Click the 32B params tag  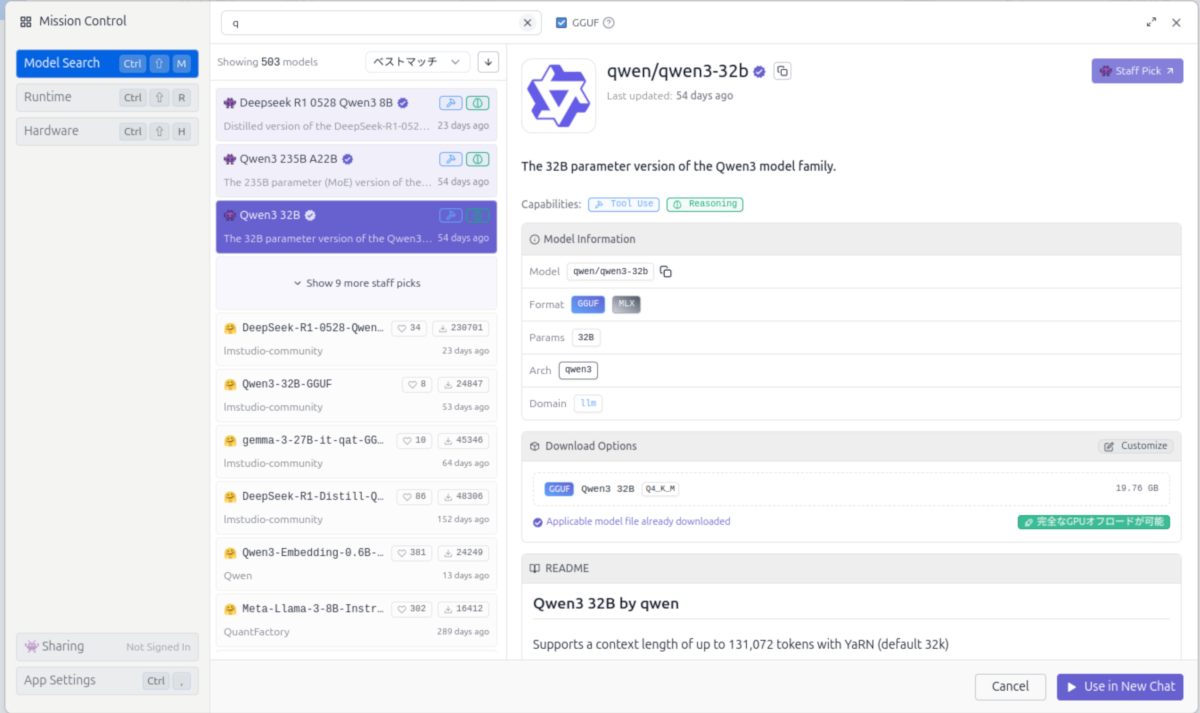pyautogui.click(x=586, y=337)
